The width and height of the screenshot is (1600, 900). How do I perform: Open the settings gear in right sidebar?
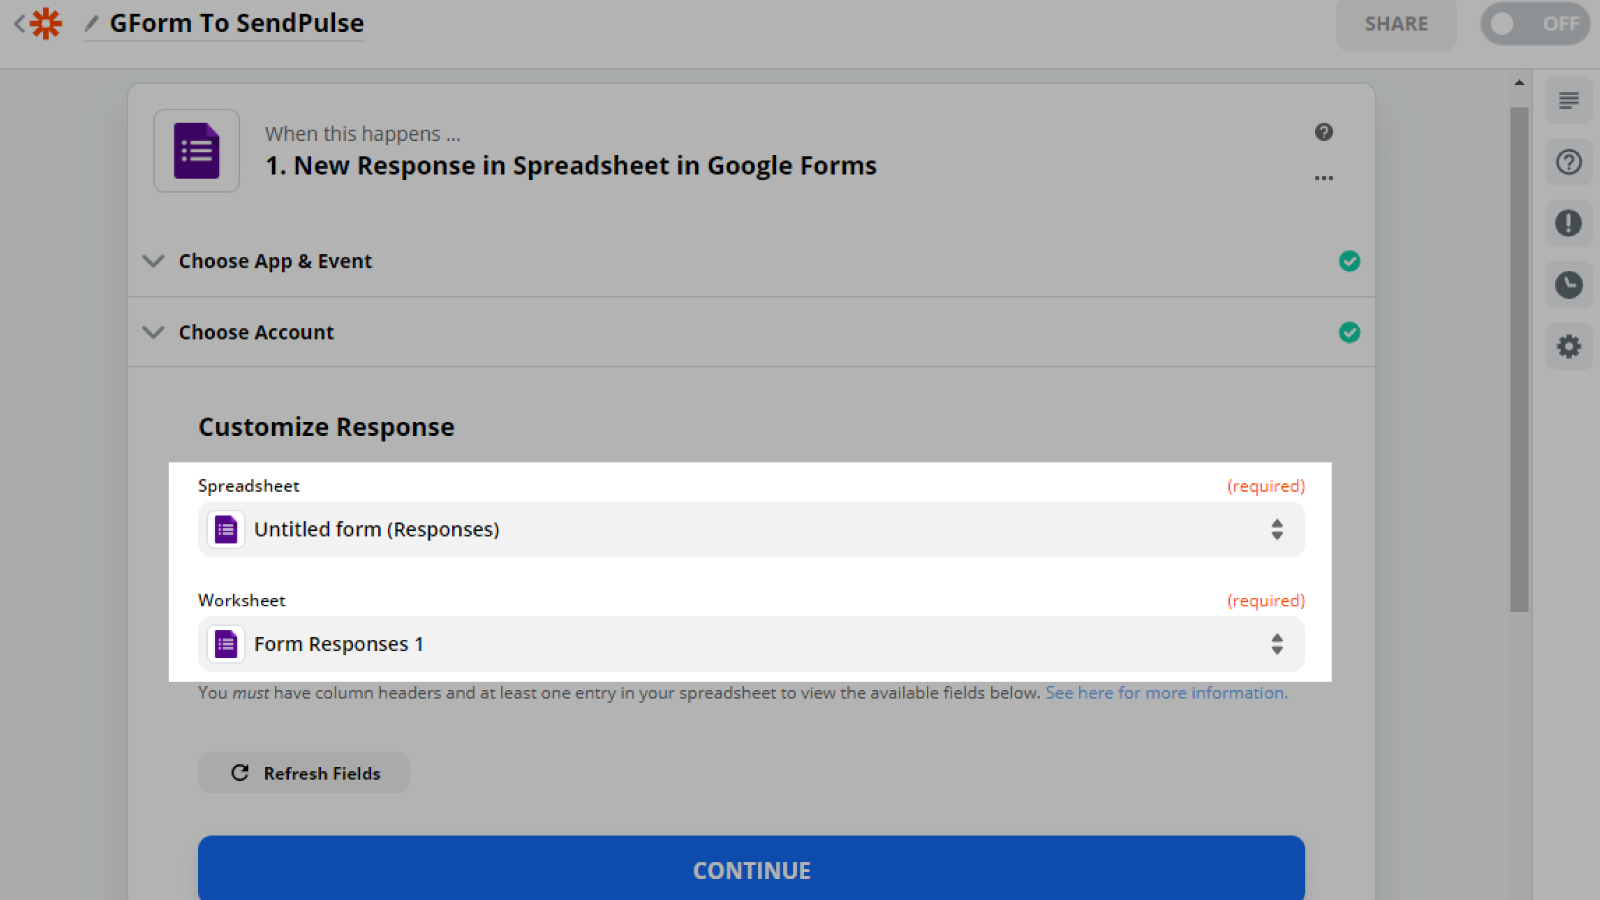(x=1568, y=347)
